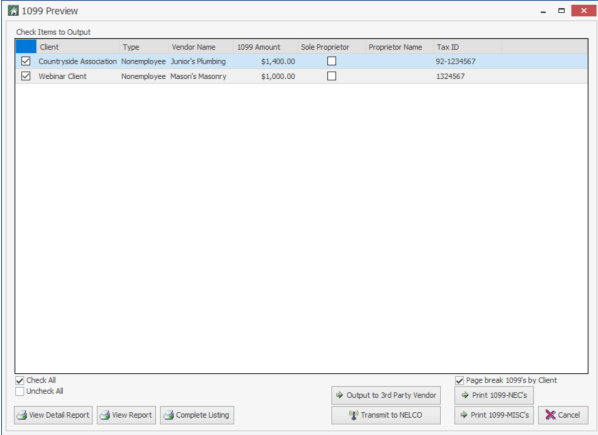Click Output to 3rd Party Vendor
The width and height of the screenshot is (598, 435).
click(x=386, y=395)
